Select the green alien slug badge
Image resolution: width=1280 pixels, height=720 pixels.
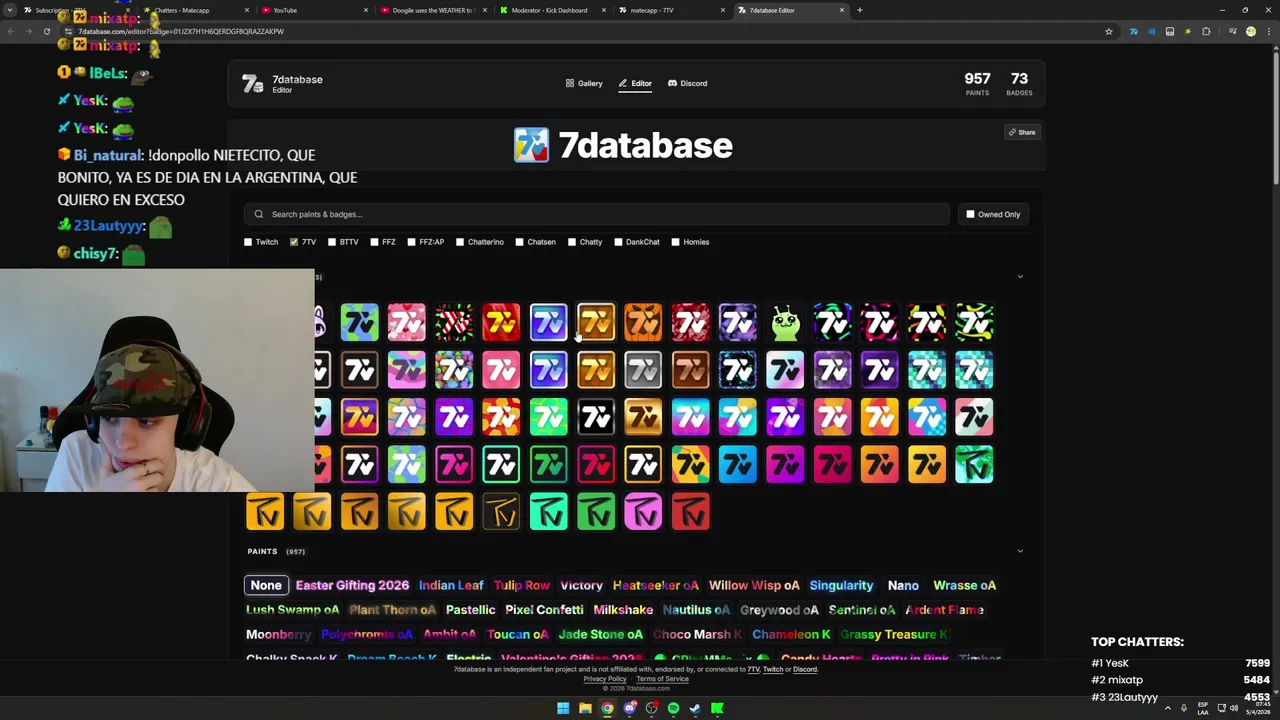(x=785, y=322)
